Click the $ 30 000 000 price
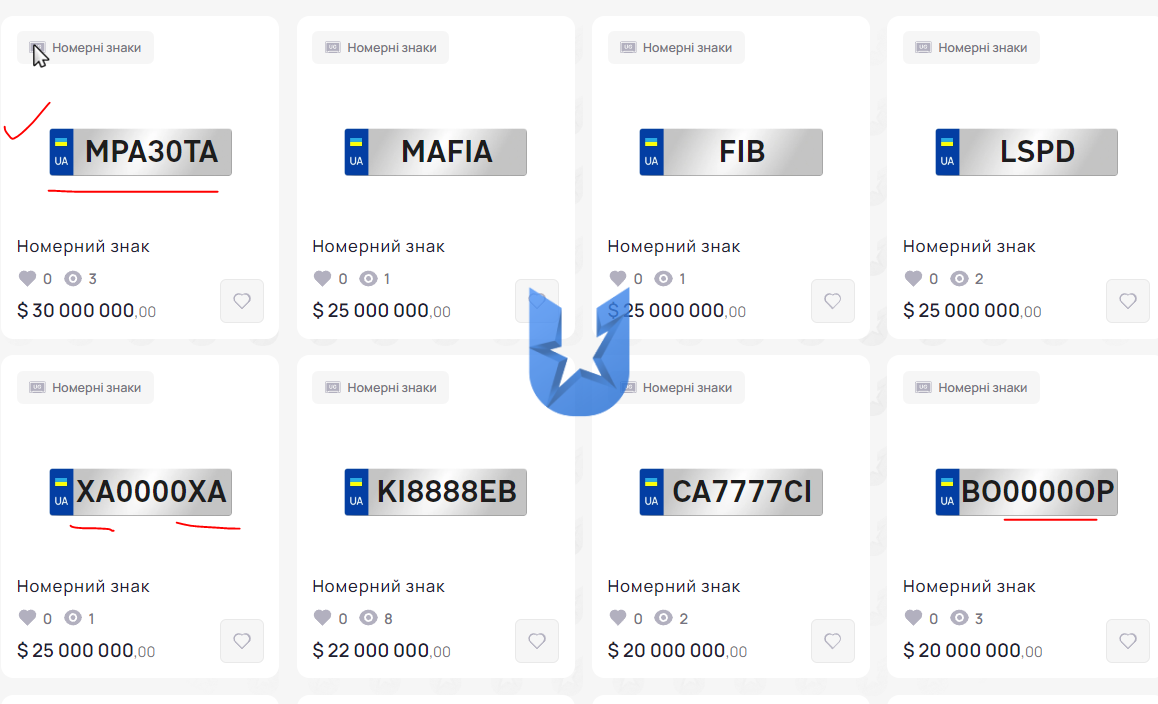This screenshot has width=1158, height=704. coord(86,310)
